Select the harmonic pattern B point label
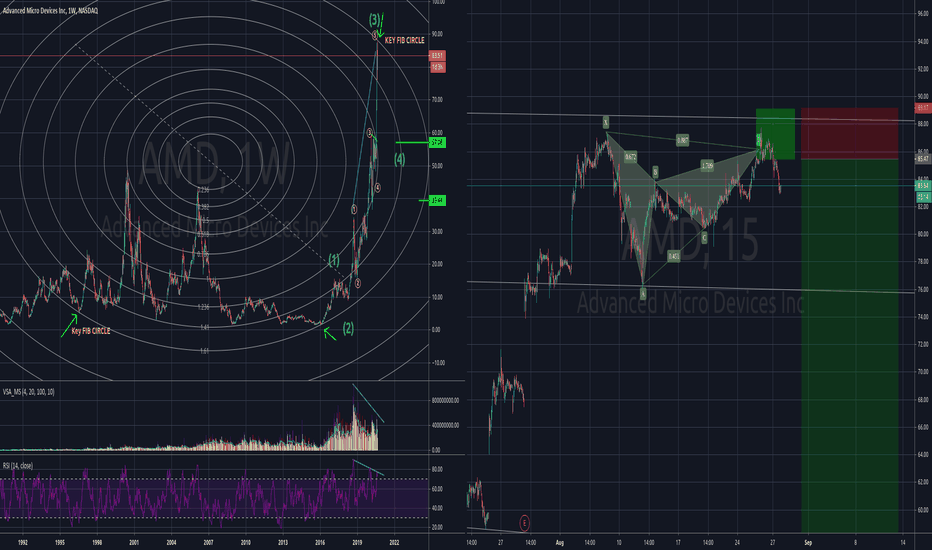The width and height of the screenshot is (932, 550). [x=656, y=172]
